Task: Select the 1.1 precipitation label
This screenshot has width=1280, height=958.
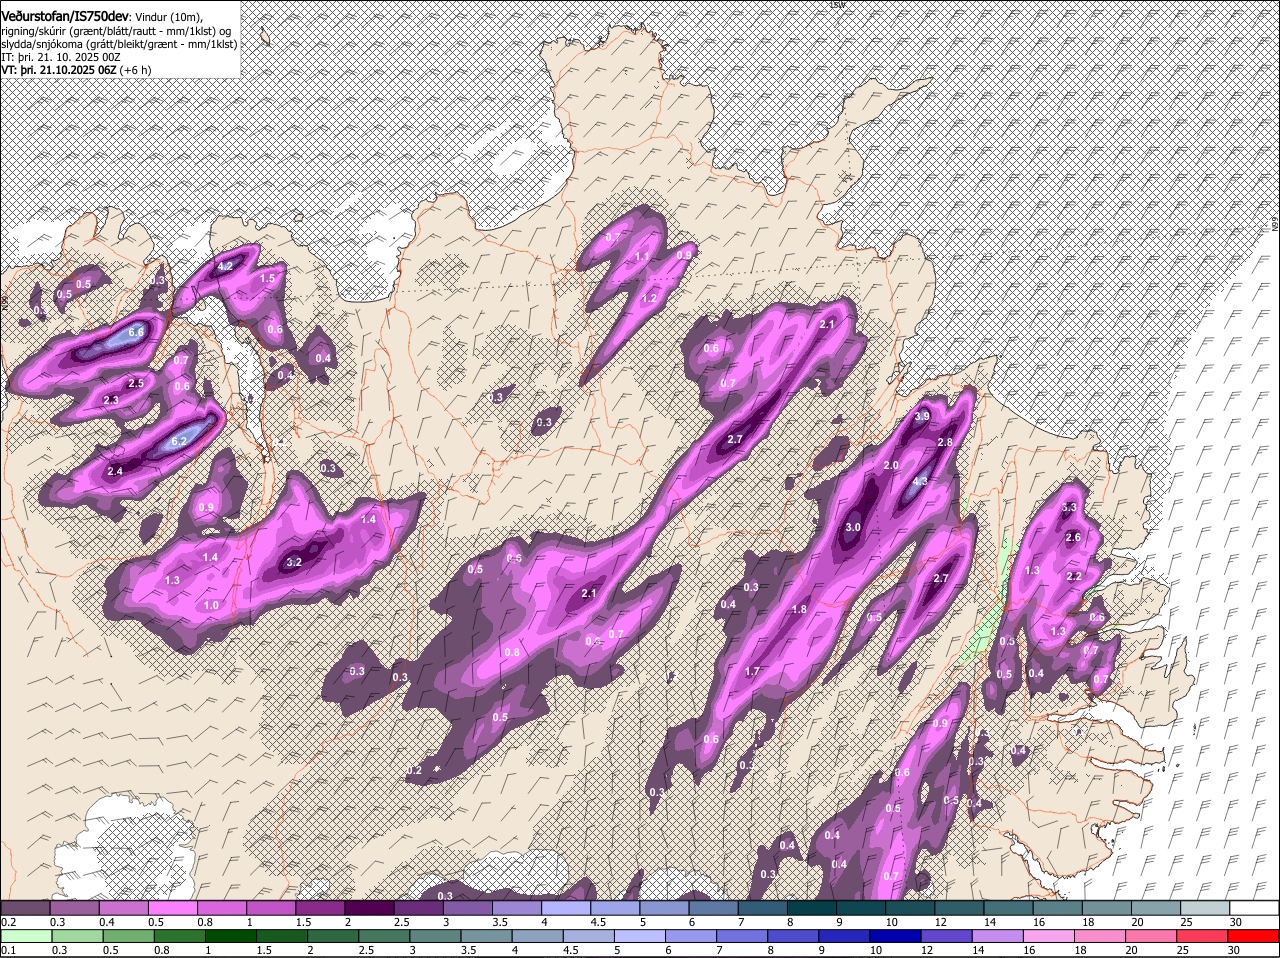Action: coord(643,257)
